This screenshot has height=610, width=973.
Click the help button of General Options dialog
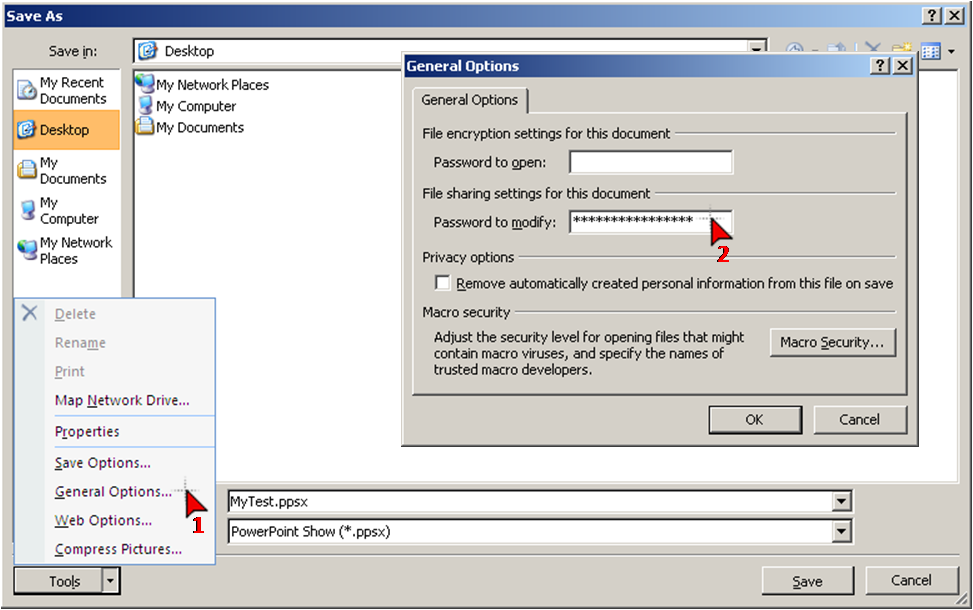880,66
